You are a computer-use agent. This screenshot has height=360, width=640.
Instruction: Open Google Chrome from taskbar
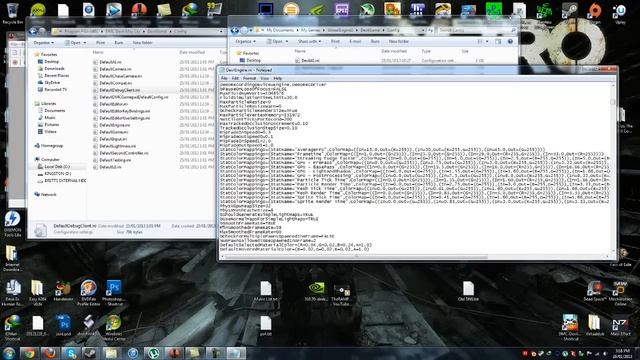(x=29, y=353)
